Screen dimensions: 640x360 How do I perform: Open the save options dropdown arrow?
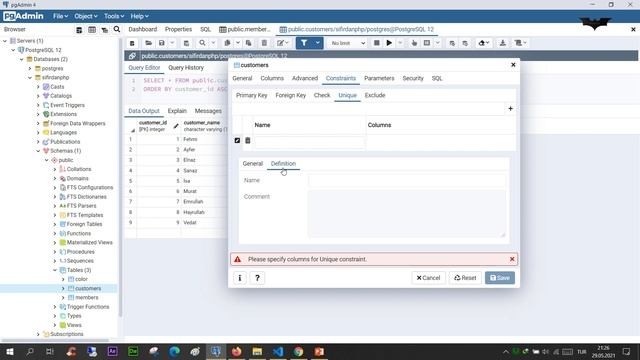[172, 43]
